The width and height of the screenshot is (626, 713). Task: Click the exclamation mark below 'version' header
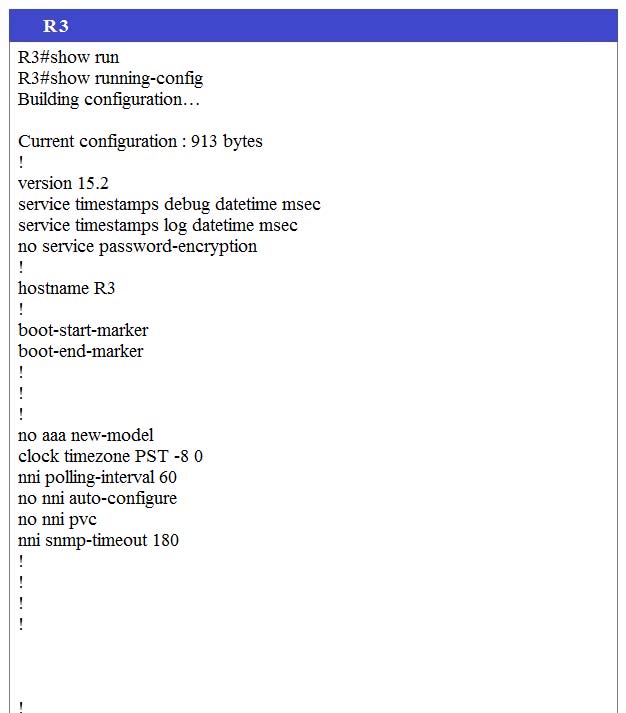pos(21,266)
